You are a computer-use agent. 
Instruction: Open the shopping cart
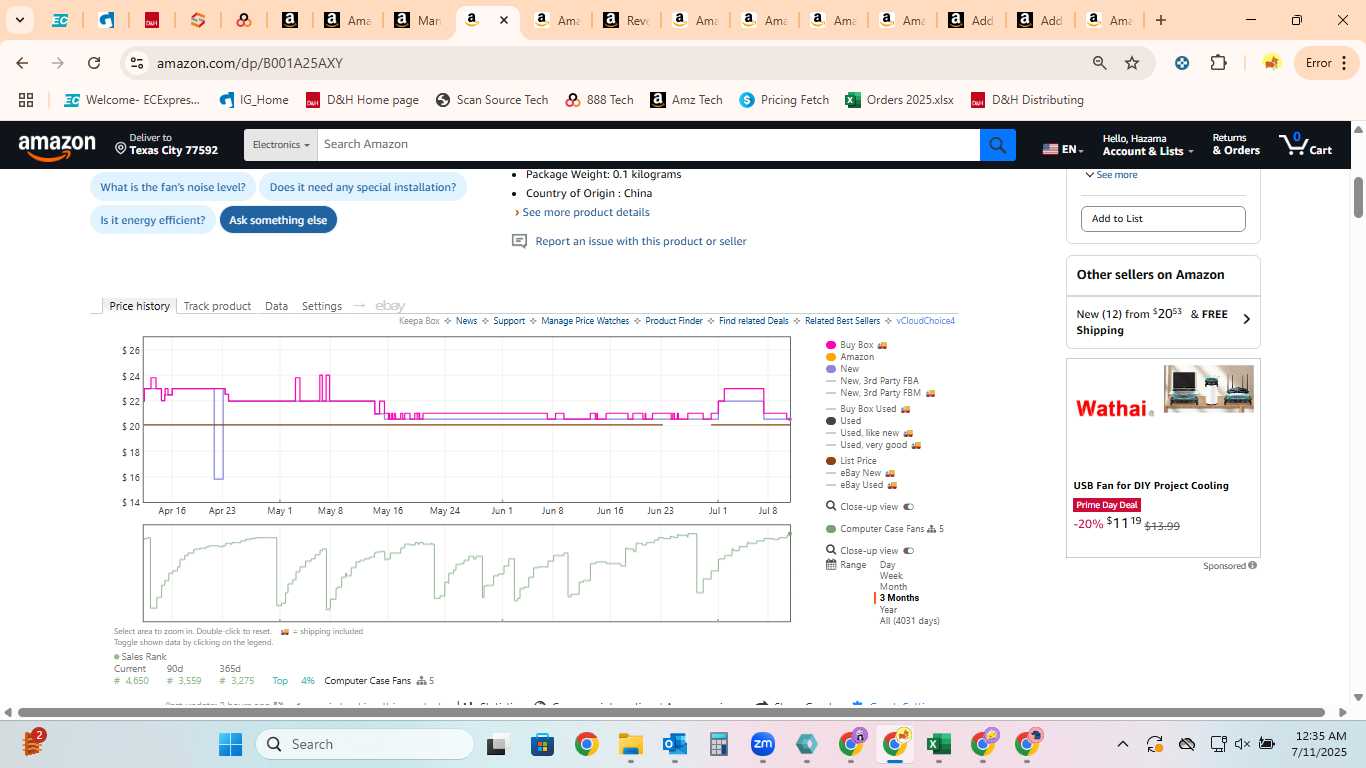click(1305, 145)
